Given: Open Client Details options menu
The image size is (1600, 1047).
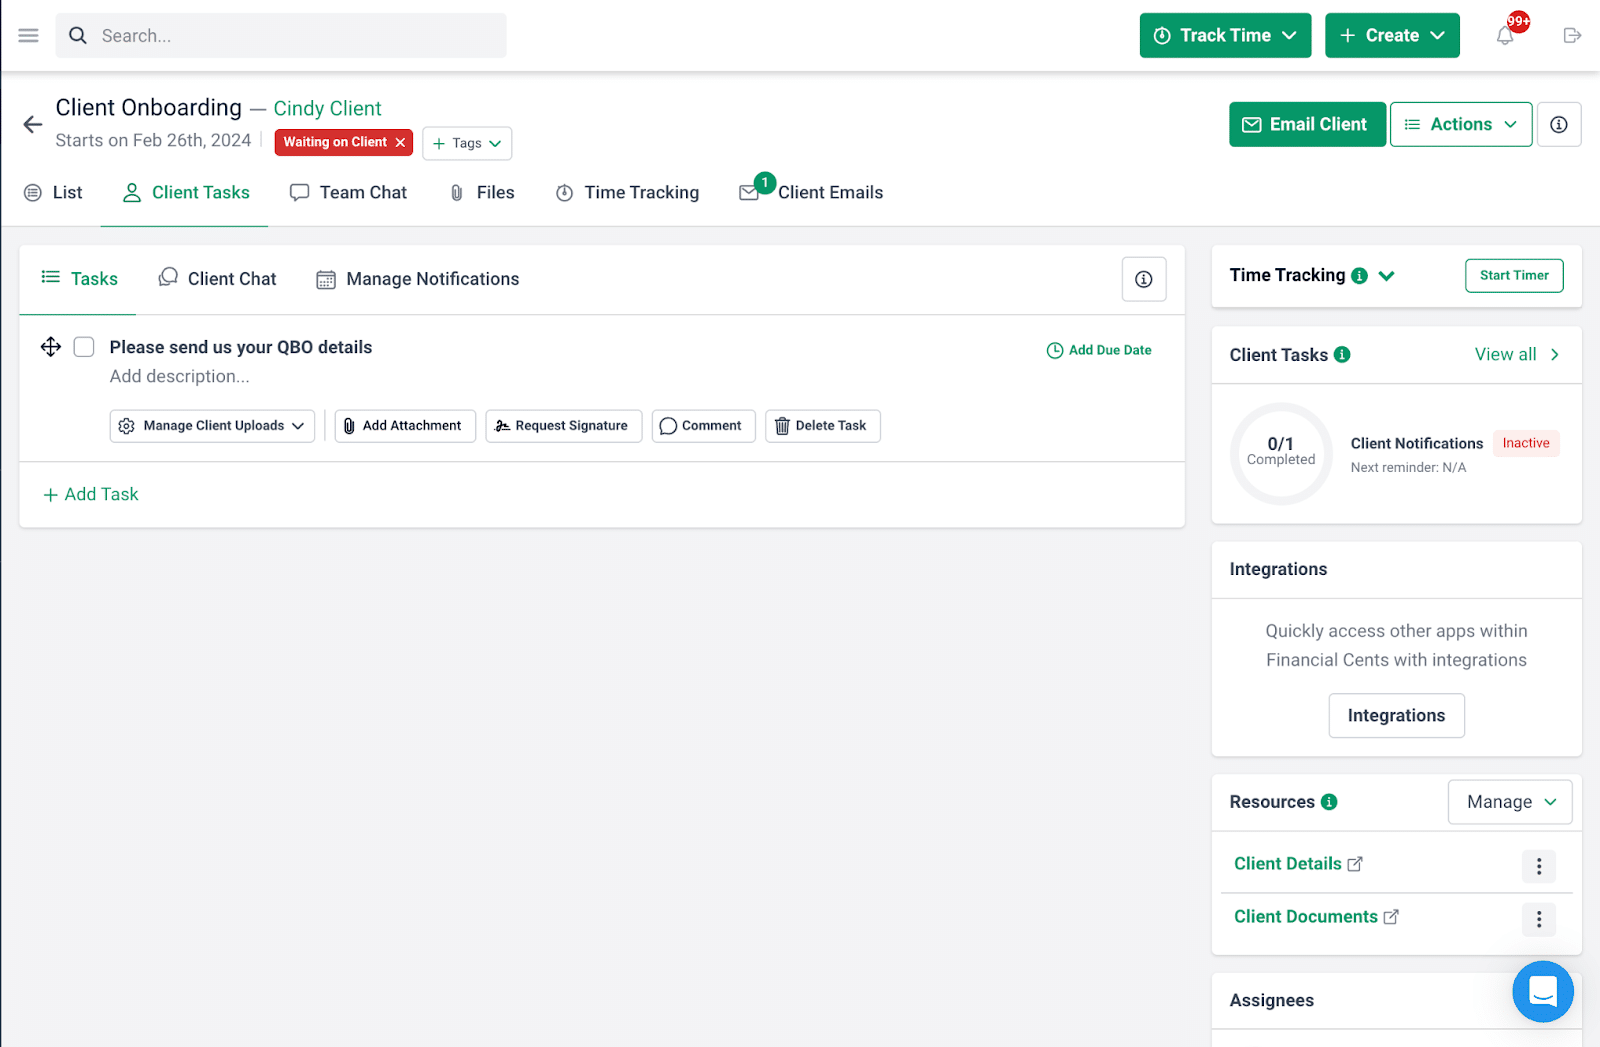Looking at the screenshot, I should 1539,866.
